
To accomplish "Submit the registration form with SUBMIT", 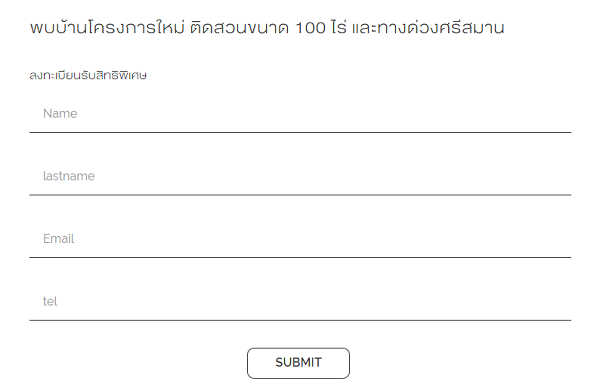I will (298, 363).
